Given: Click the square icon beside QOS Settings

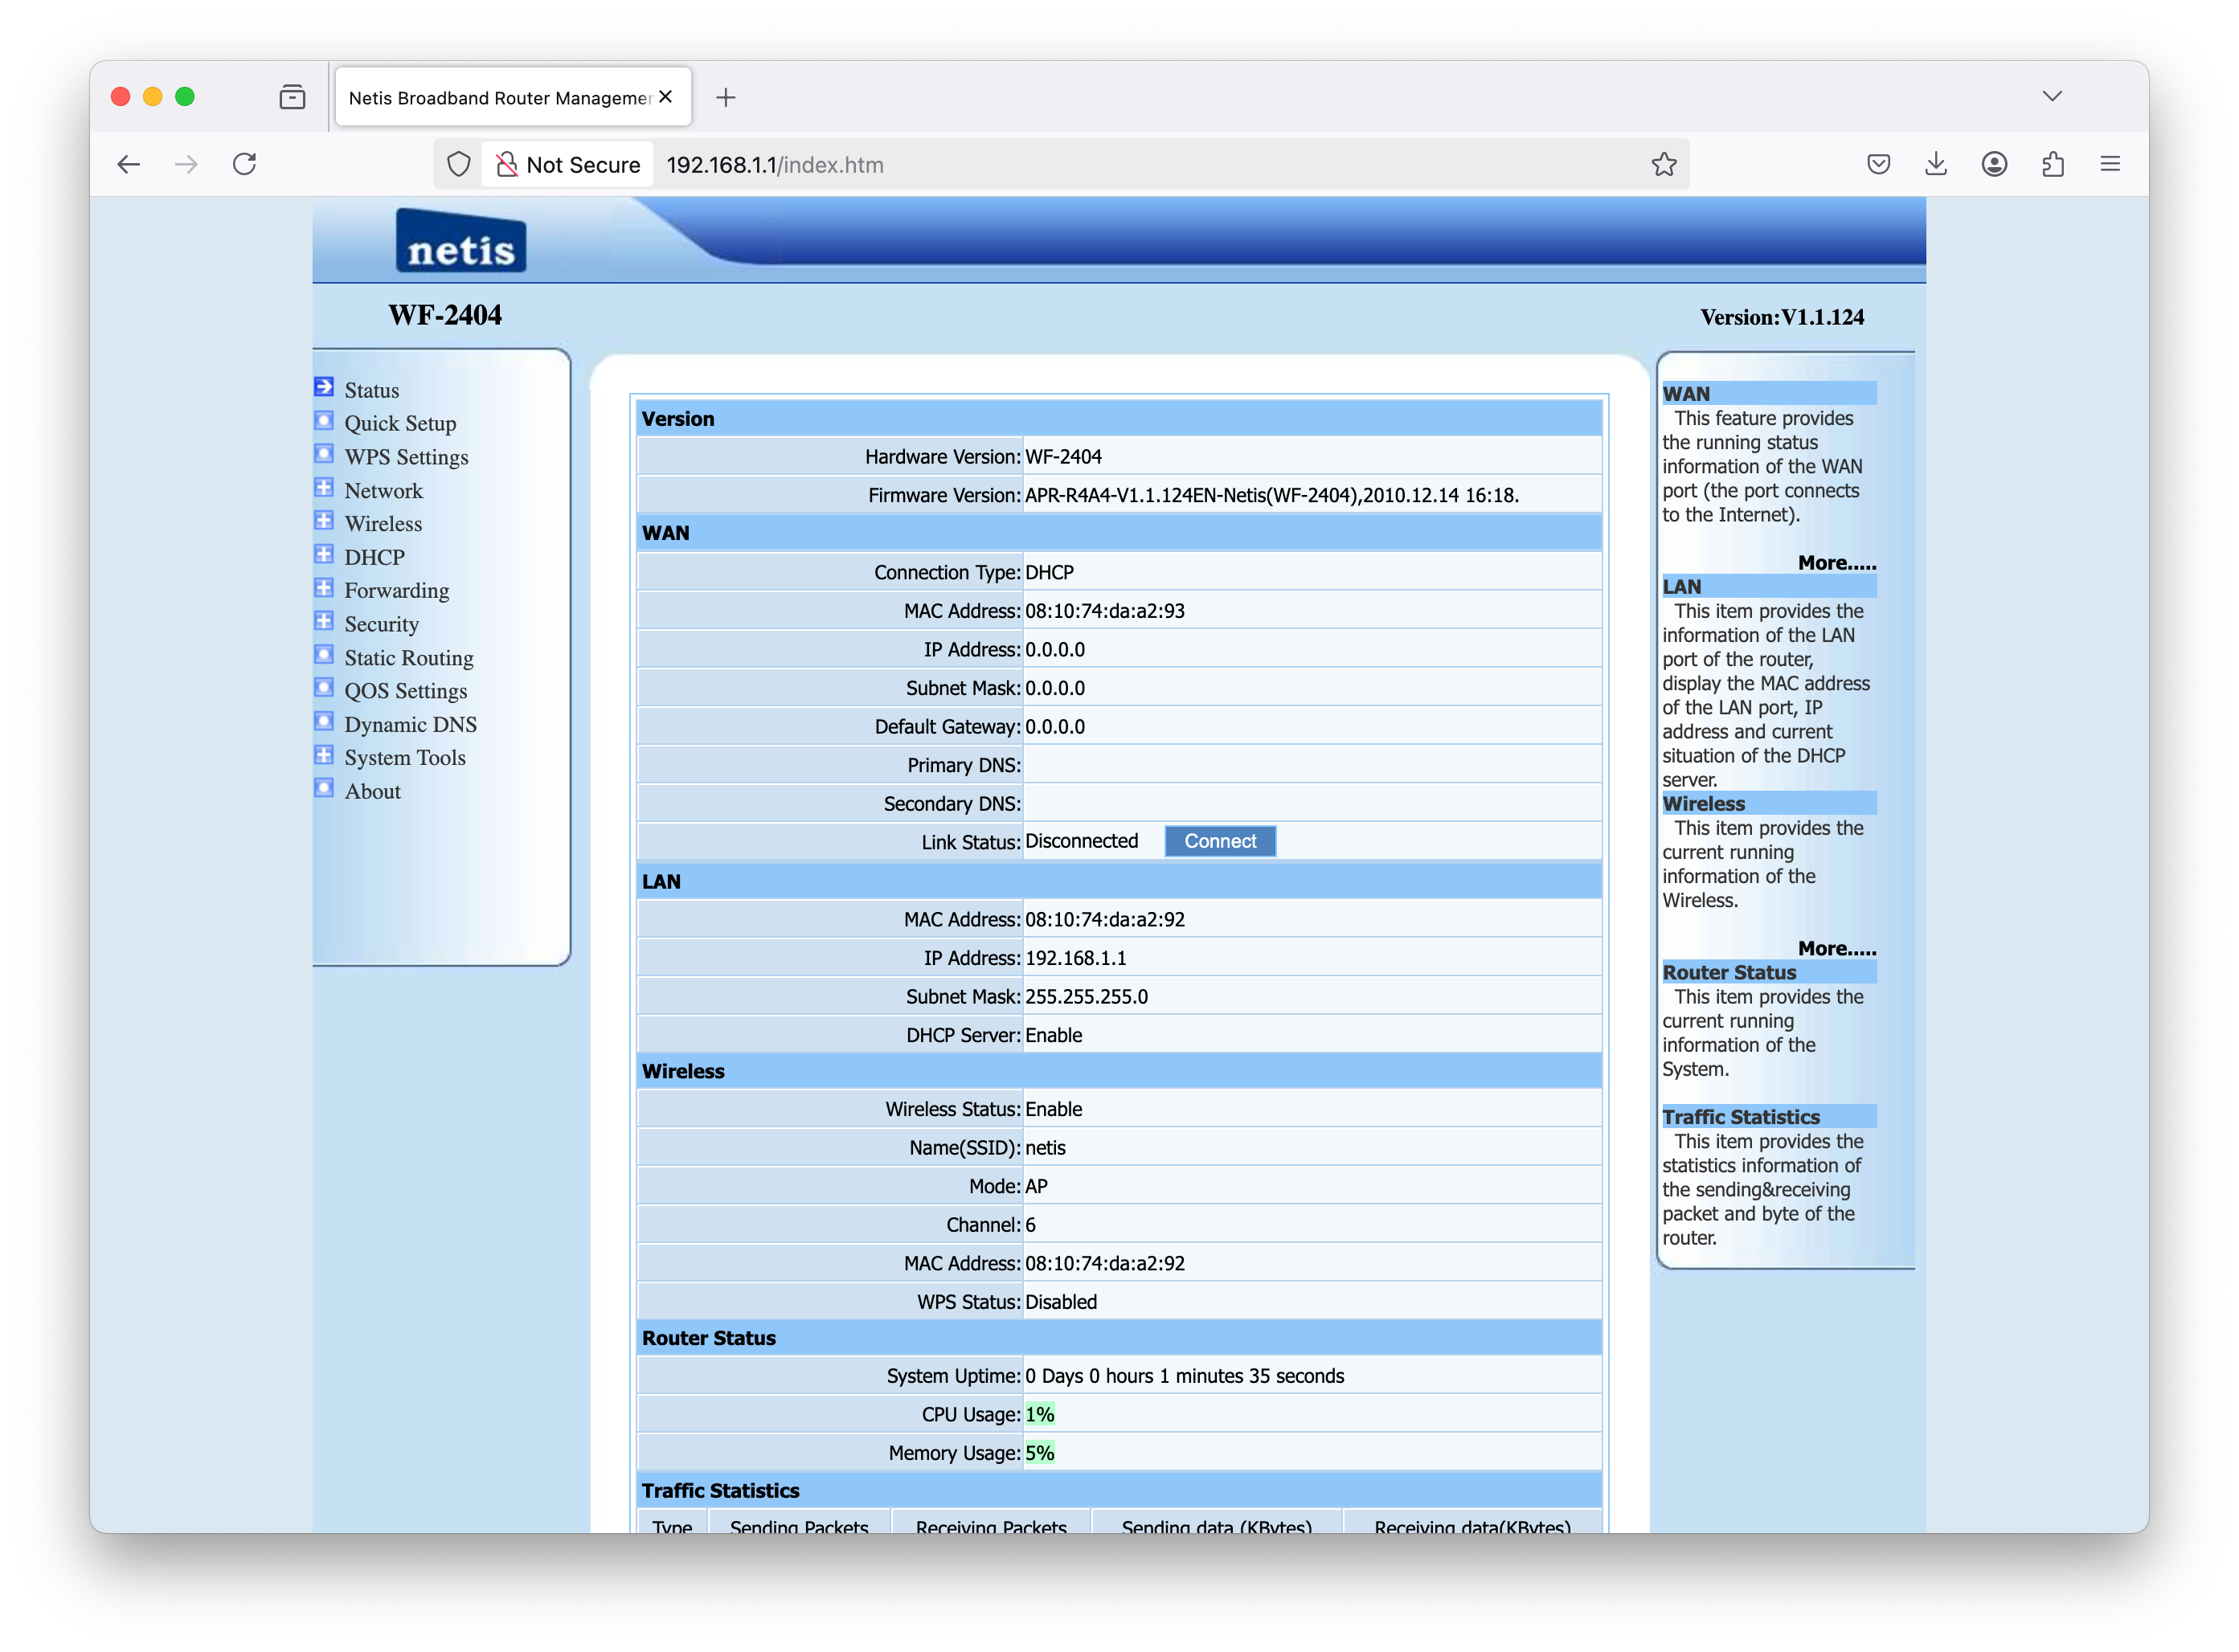Looking at the screenshot, I should (324, 688).
